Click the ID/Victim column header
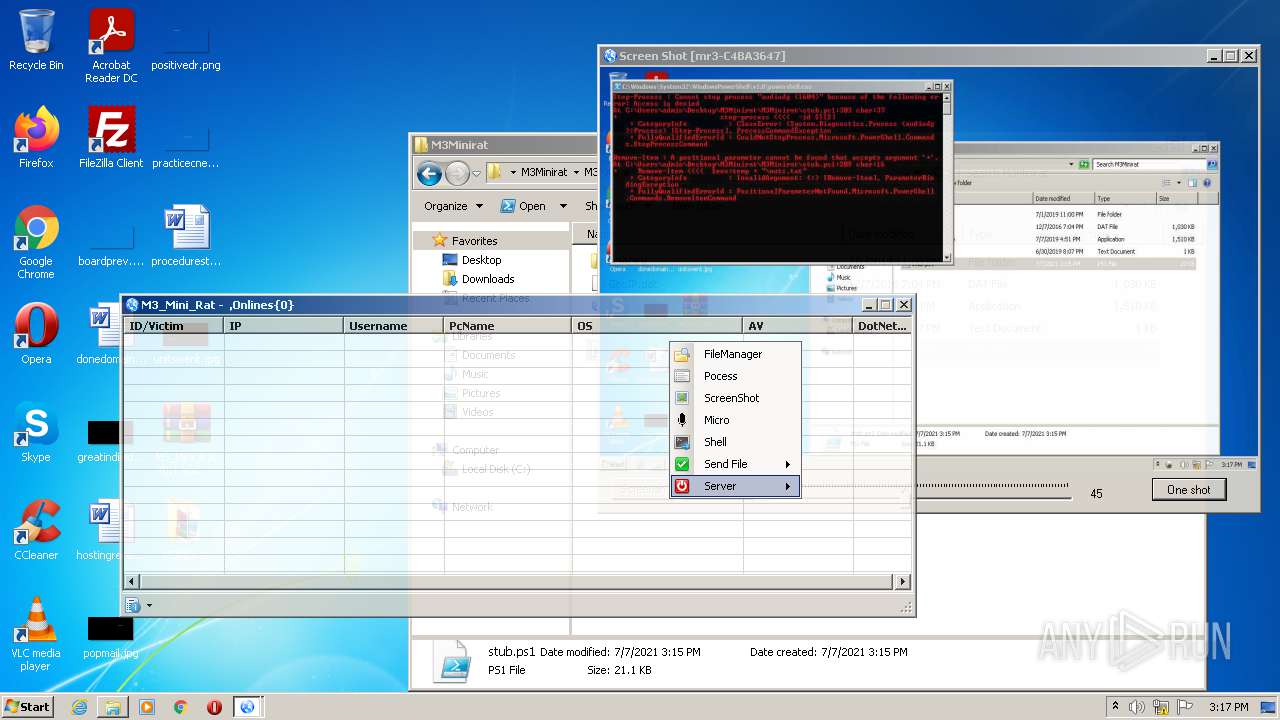1280x720 pixels. 174,326
